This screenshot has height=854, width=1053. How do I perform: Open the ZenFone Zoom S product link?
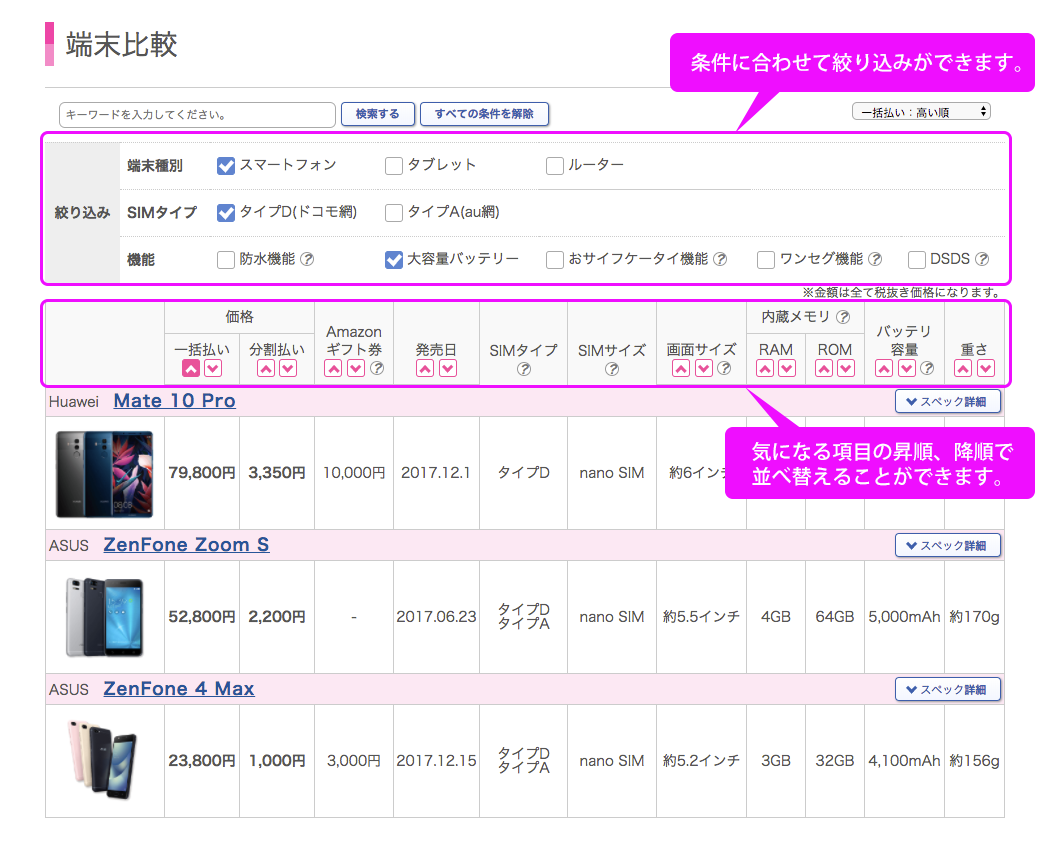pos(186,544)
